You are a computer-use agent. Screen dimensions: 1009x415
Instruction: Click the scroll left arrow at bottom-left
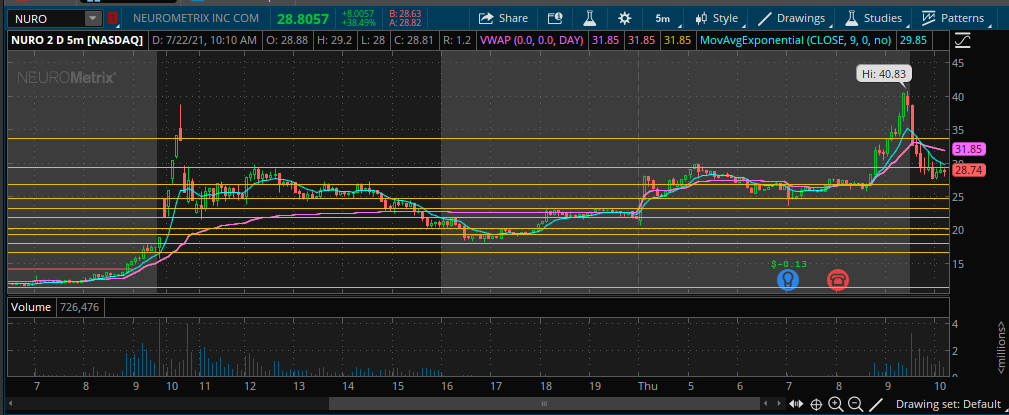(x=12, y=404)
